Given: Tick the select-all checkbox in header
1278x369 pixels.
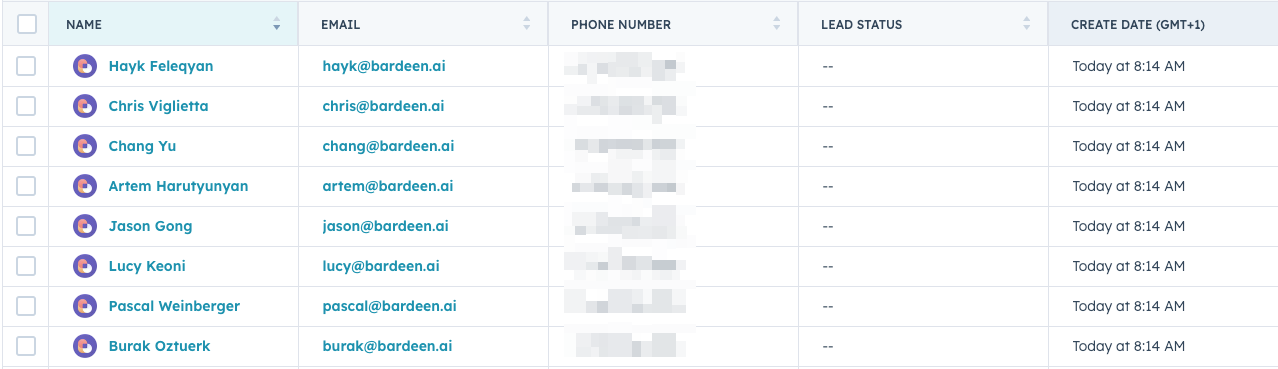Looking at the screenshot, I should [27, 24].
